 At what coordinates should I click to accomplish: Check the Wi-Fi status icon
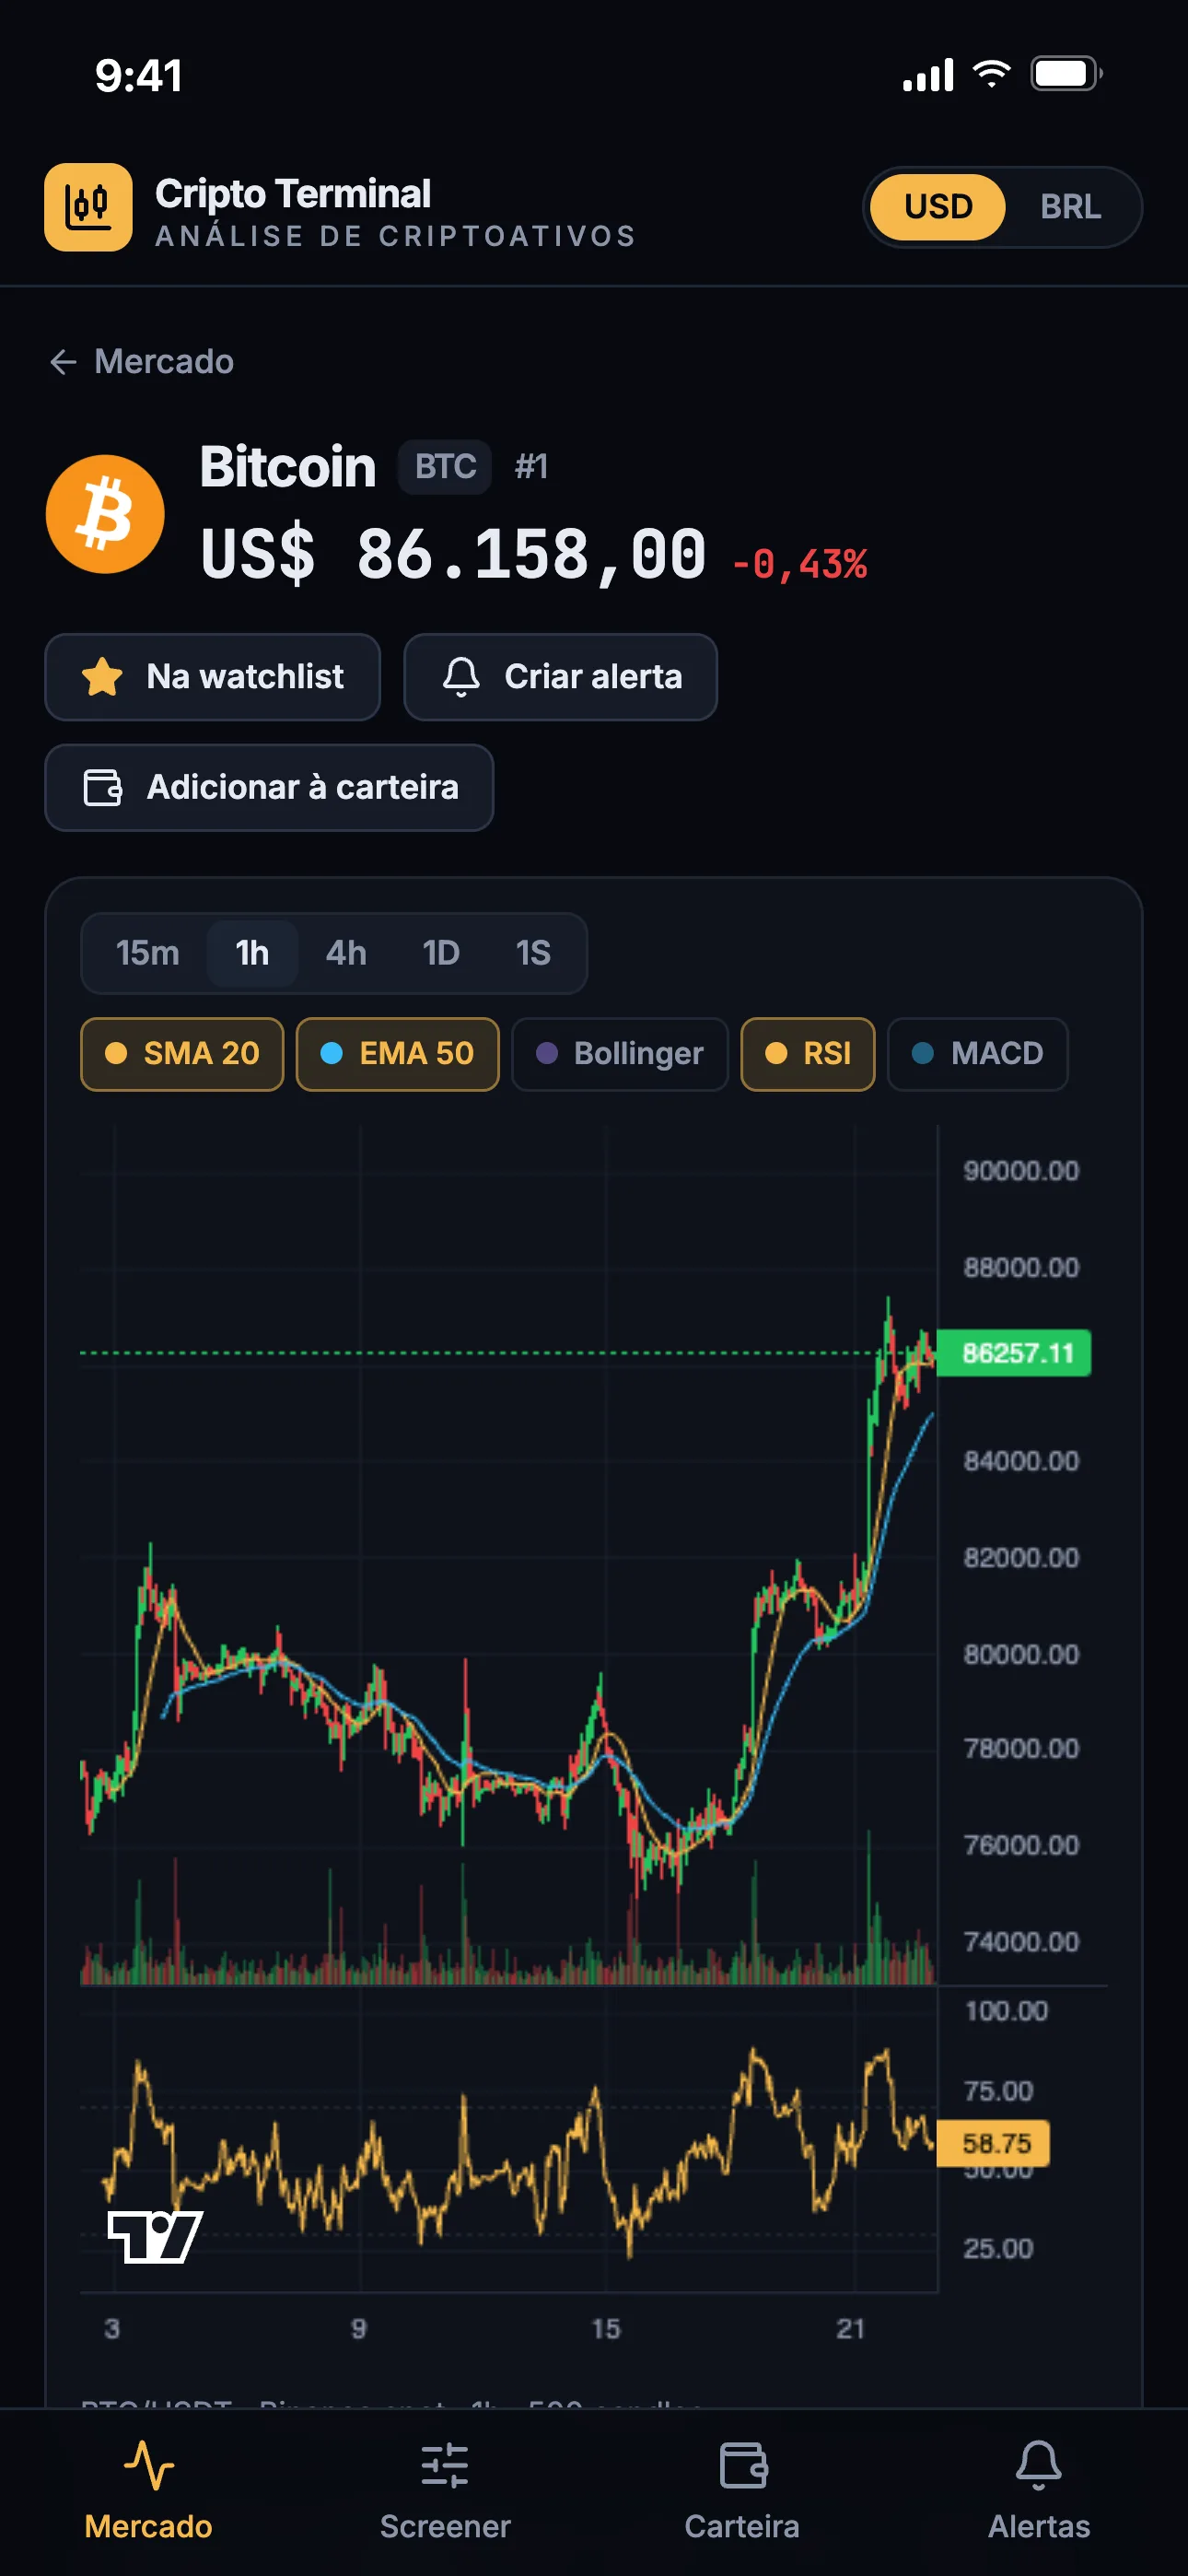coord(991,74)
